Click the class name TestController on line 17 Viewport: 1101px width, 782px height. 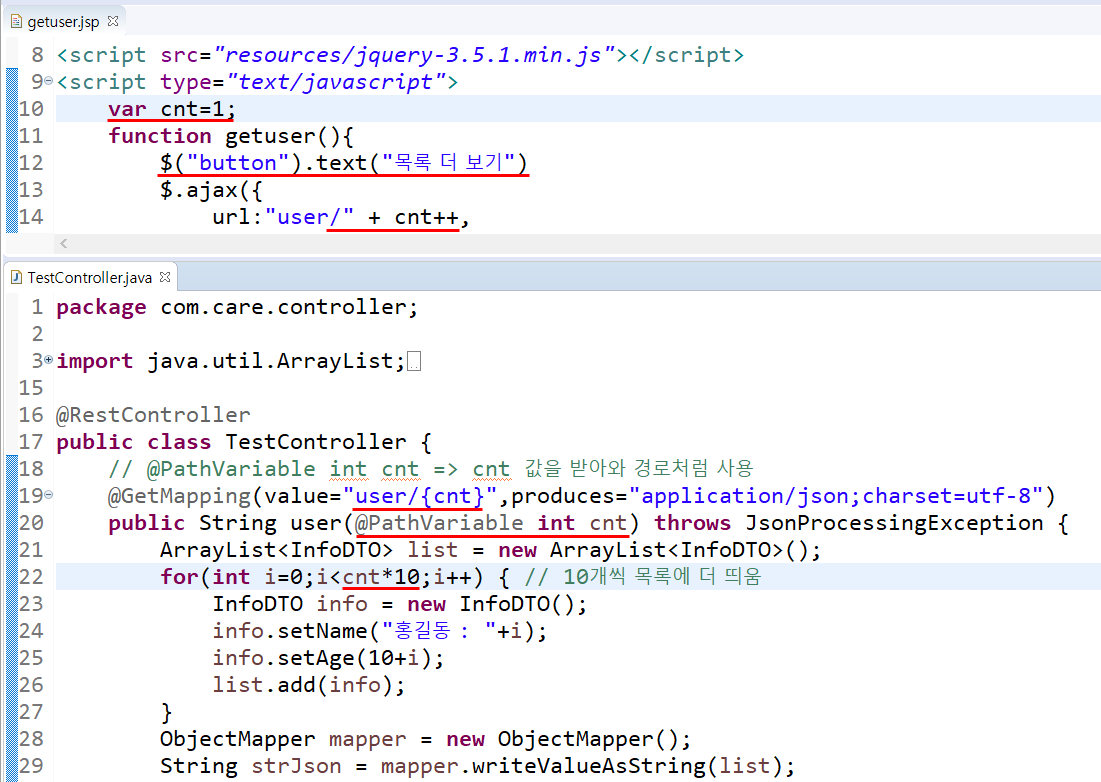[x=315, y=442]
